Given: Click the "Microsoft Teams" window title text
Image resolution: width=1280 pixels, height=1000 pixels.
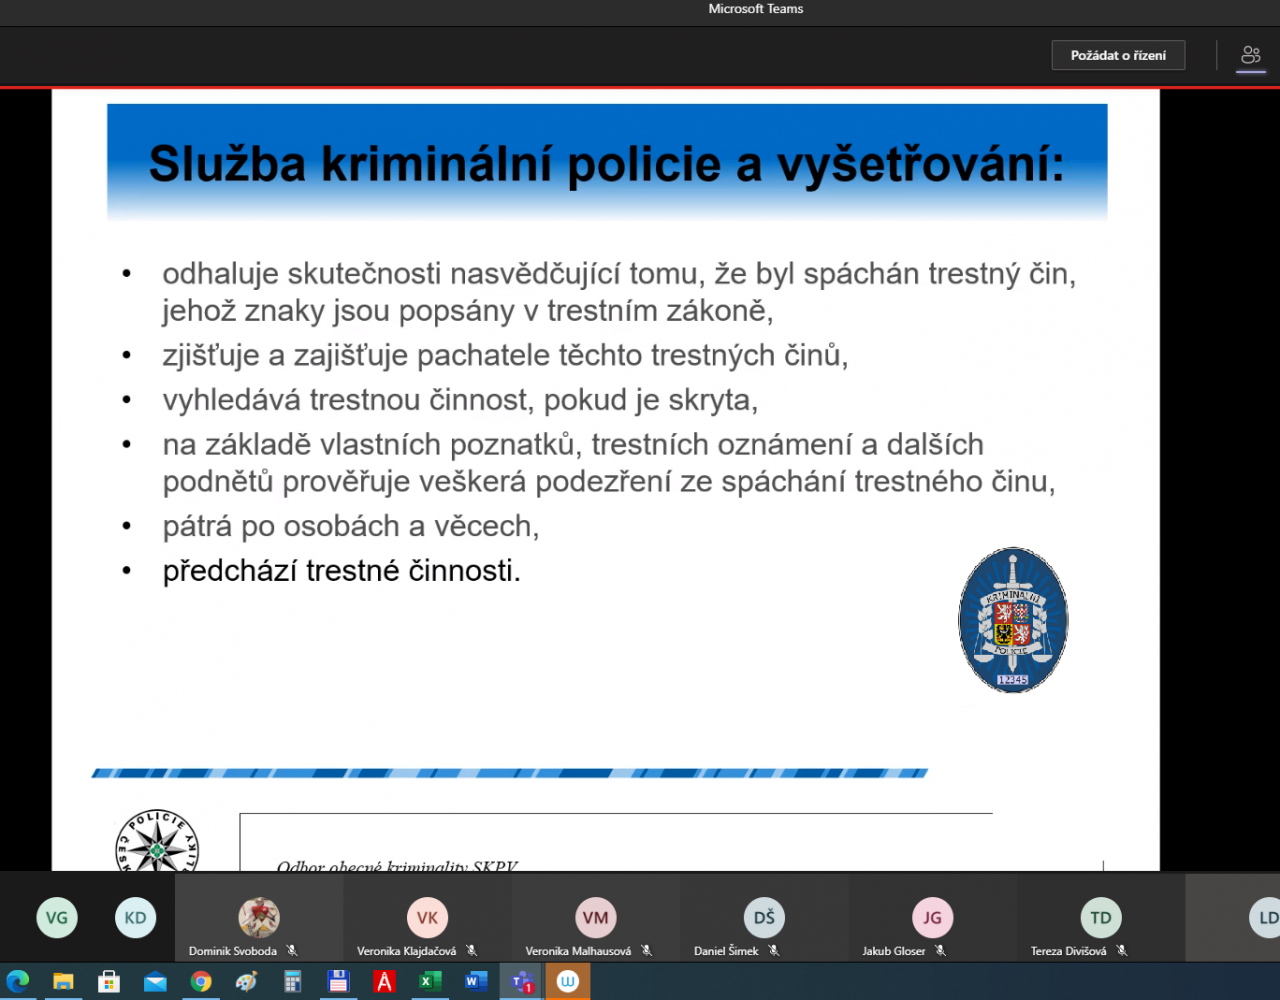Looking at the screenshot, I should point(756,9).
